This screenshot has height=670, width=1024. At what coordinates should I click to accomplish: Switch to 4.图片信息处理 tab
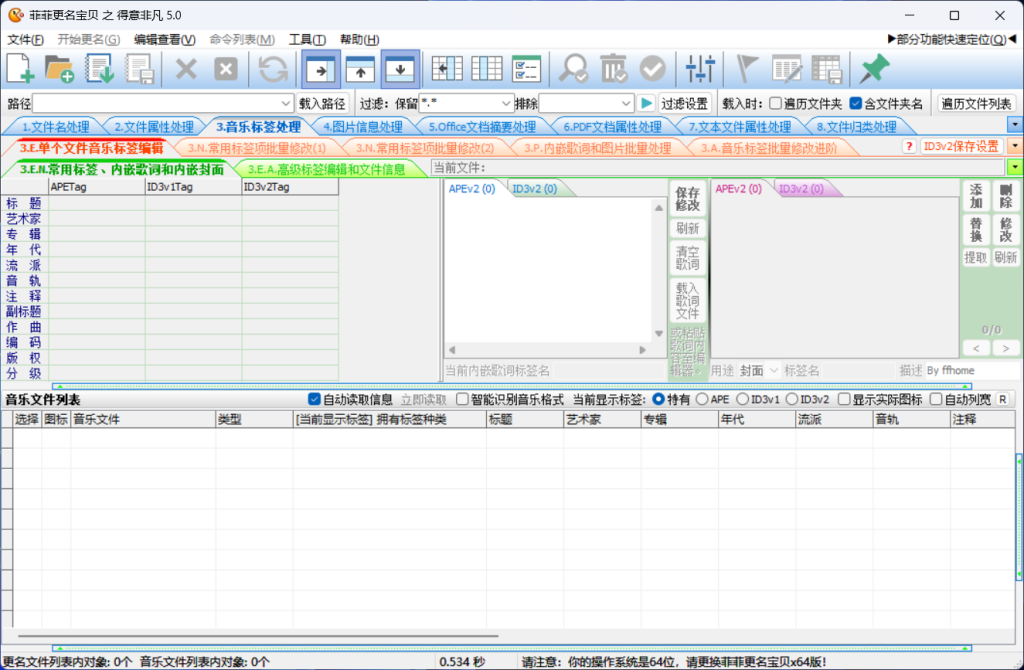[362, 127]
